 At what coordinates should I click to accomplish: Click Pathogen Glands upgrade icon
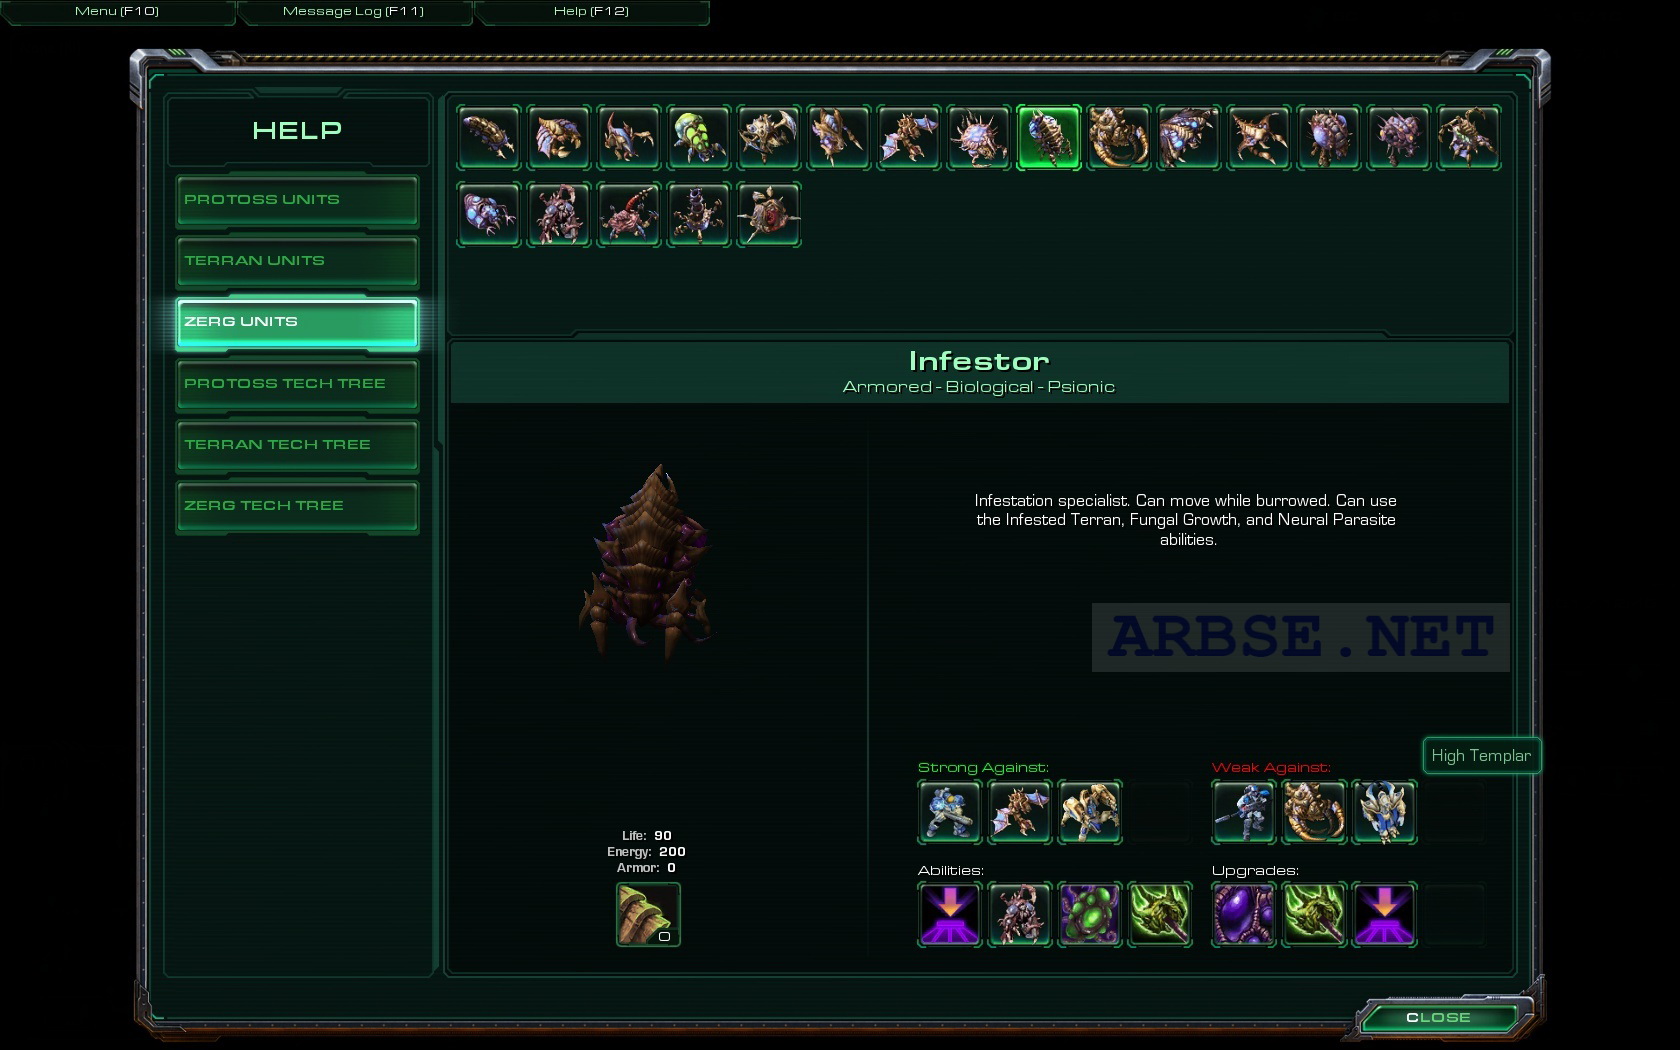(1244, 914)
